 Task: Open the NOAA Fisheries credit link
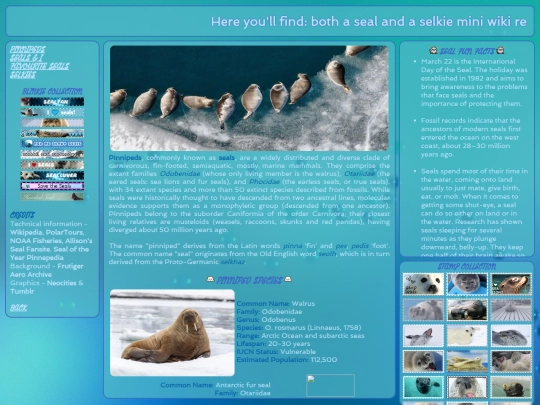[36, 240]
